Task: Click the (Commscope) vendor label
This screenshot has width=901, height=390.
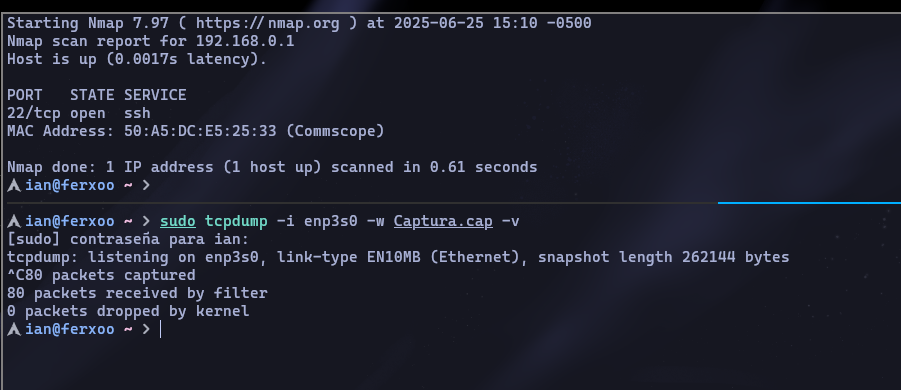Action: 335,131
